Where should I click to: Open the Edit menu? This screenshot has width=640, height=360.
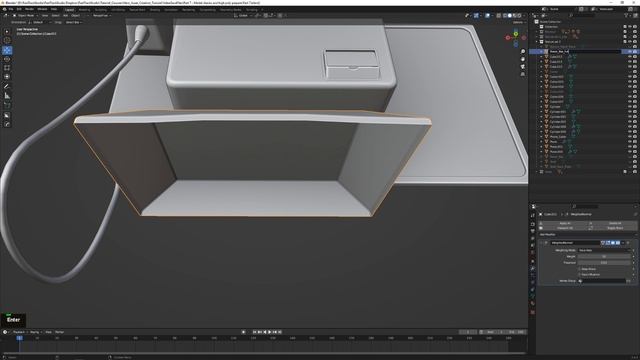pos(19,9)
